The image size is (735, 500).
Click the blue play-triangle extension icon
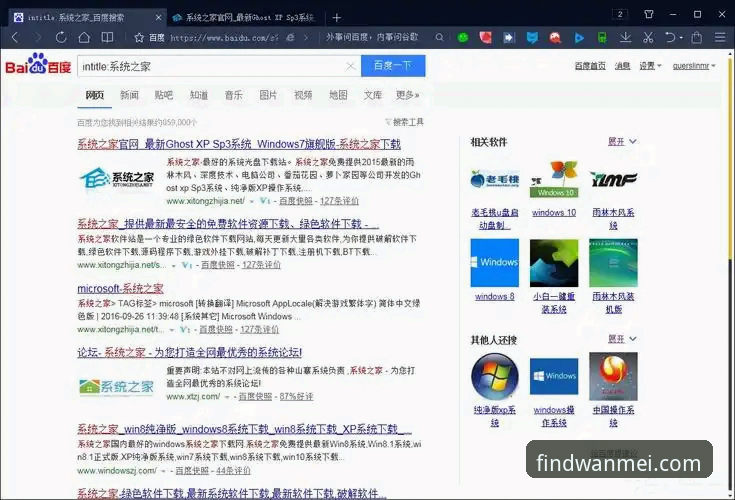coord(579,38)
